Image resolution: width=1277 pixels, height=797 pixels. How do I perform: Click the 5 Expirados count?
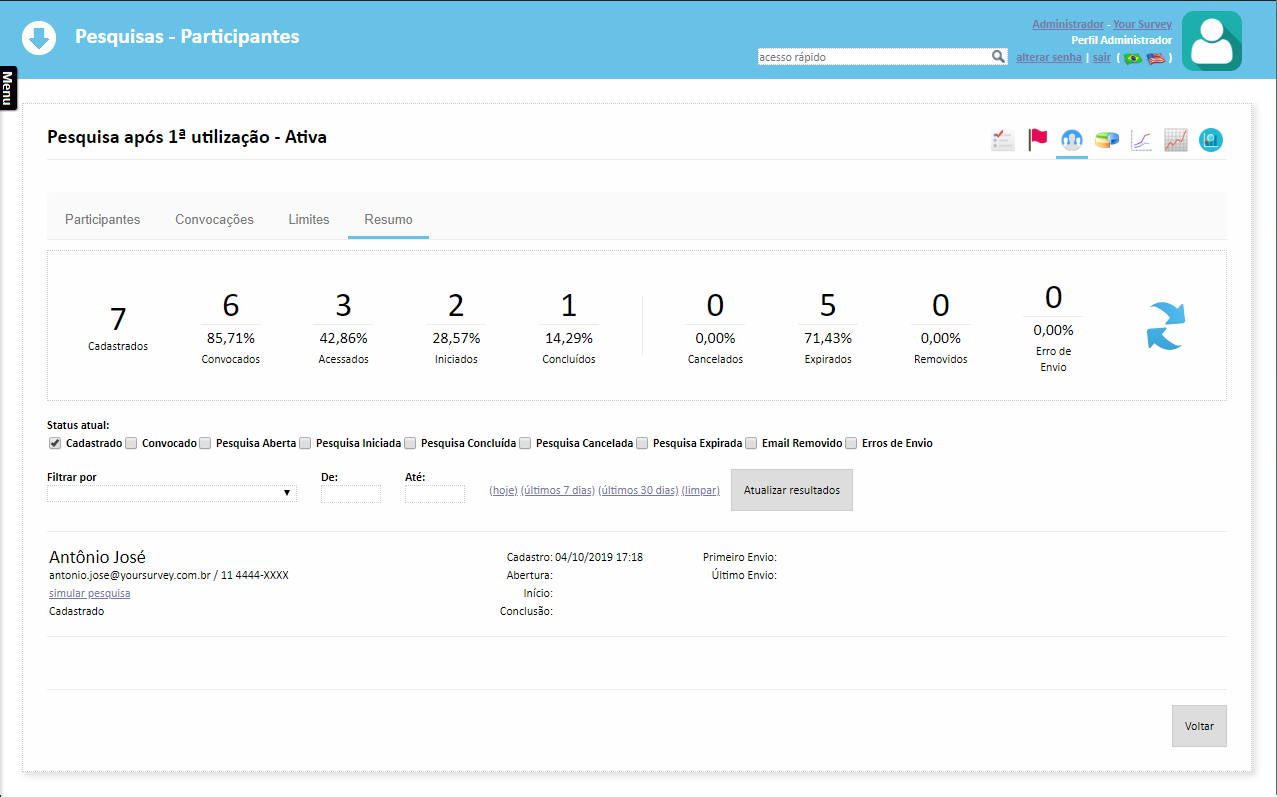point(828,305)
